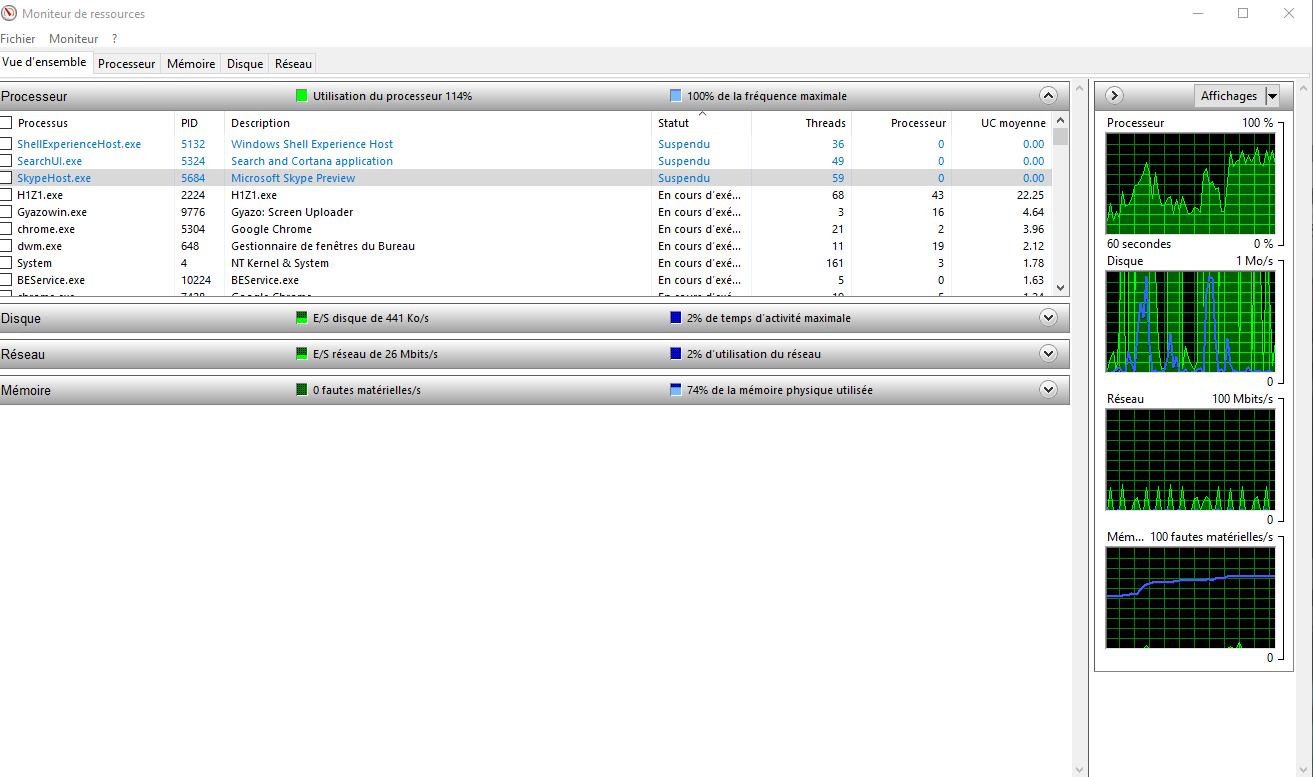Image resolution: width=1313 pixels, height=777 pixels.
Task: Open the Fichier menu
Action: [18, 39]
